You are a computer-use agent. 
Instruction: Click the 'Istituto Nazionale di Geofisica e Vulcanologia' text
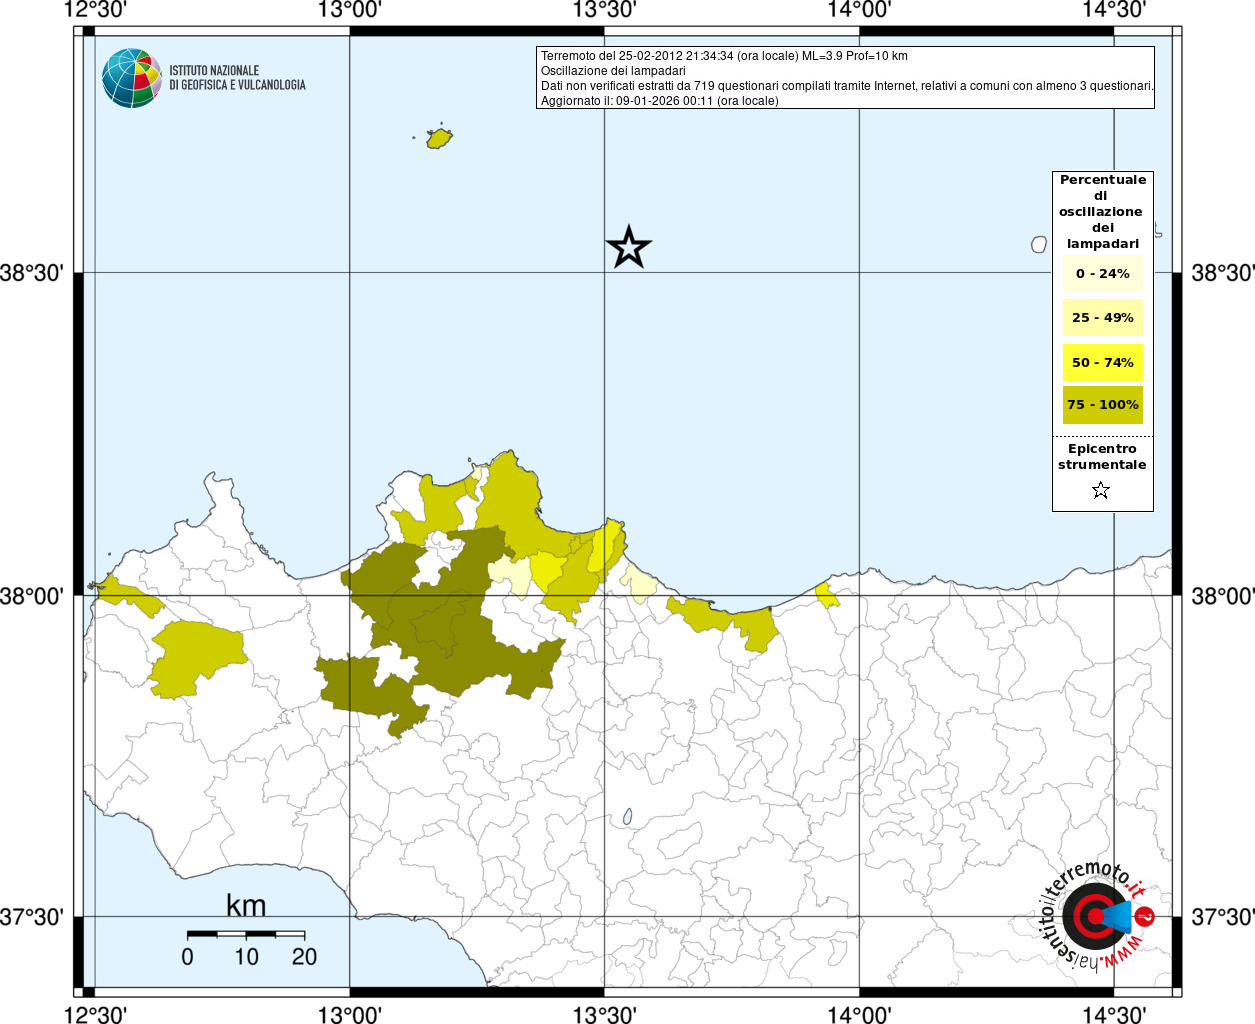[x=237, y=78]
